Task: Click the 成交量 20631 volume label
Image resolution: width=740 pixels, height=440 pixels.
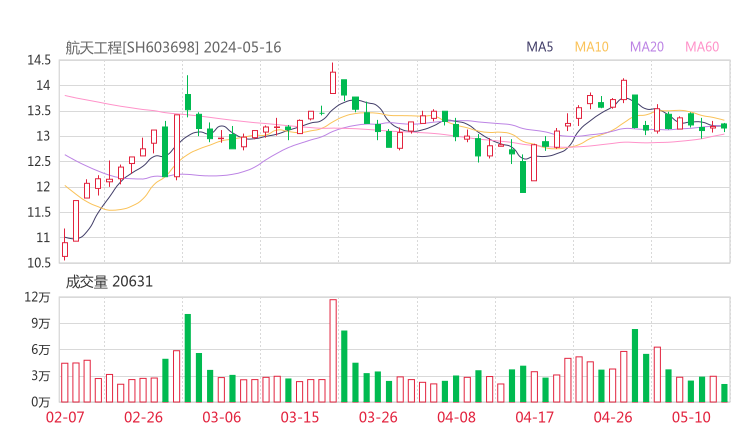Action: pos(109,282)
